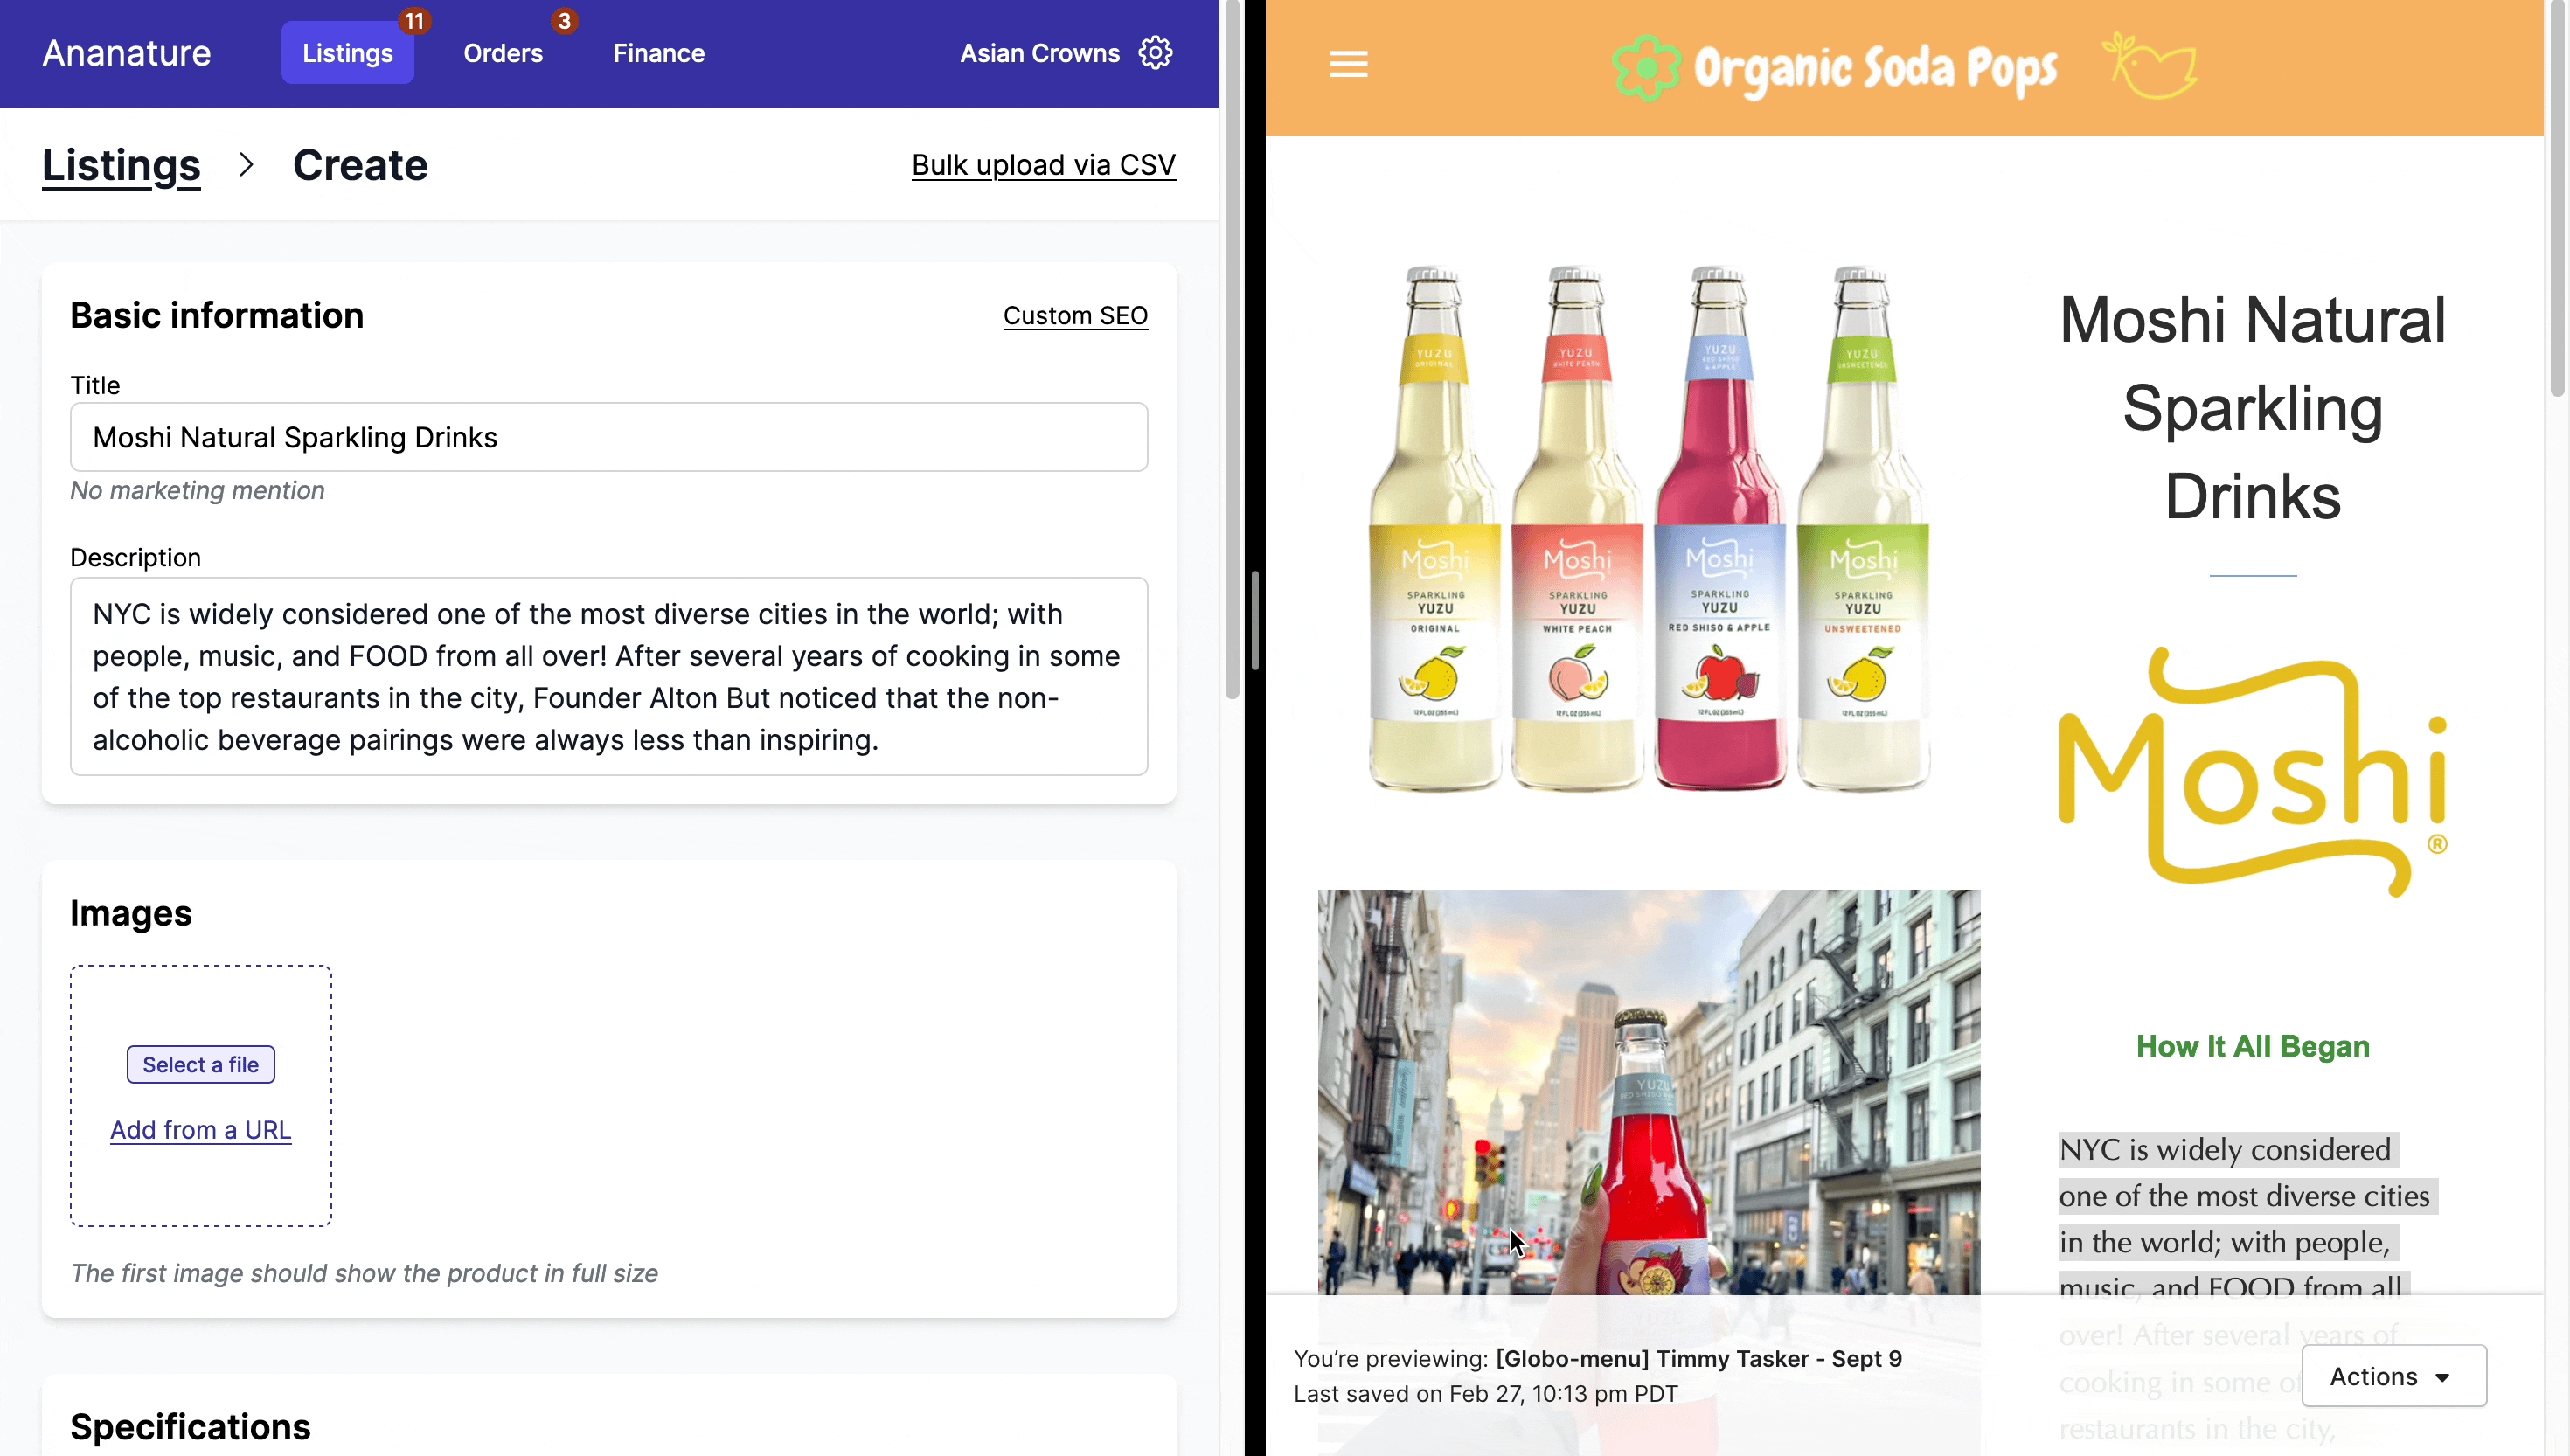Click the Listings notification badge showing 11
Viewport: 2570px width, 1456px height.
(x=414, y=21)
